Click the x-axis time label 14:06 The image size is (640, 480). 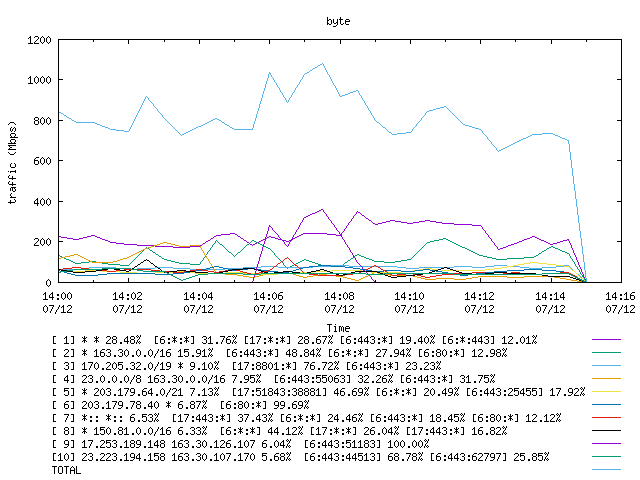tap(268, 296)
